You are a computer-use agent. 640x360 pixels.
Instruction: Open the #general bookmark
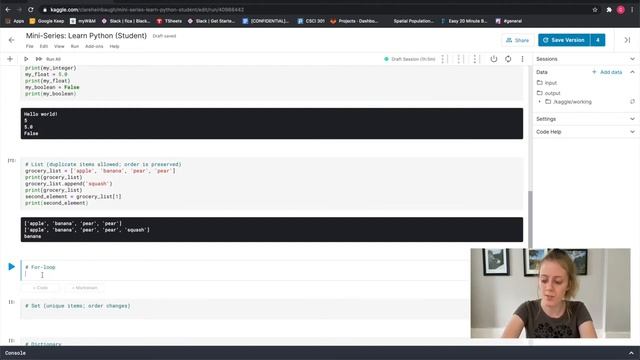pyautogui.click(x=509, y=21)
